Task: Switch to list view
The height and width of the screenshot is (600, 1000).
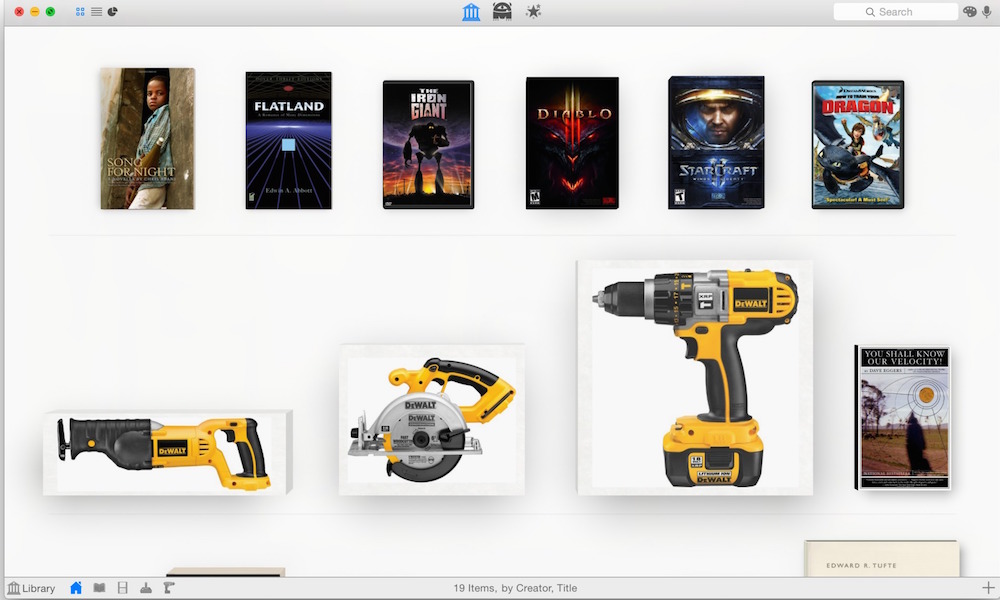Action: point(96,12)
